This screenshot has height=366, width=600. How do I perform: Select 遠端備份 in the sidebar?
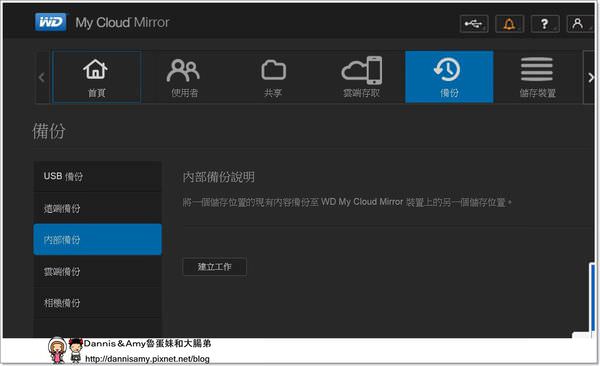point(98,208)
